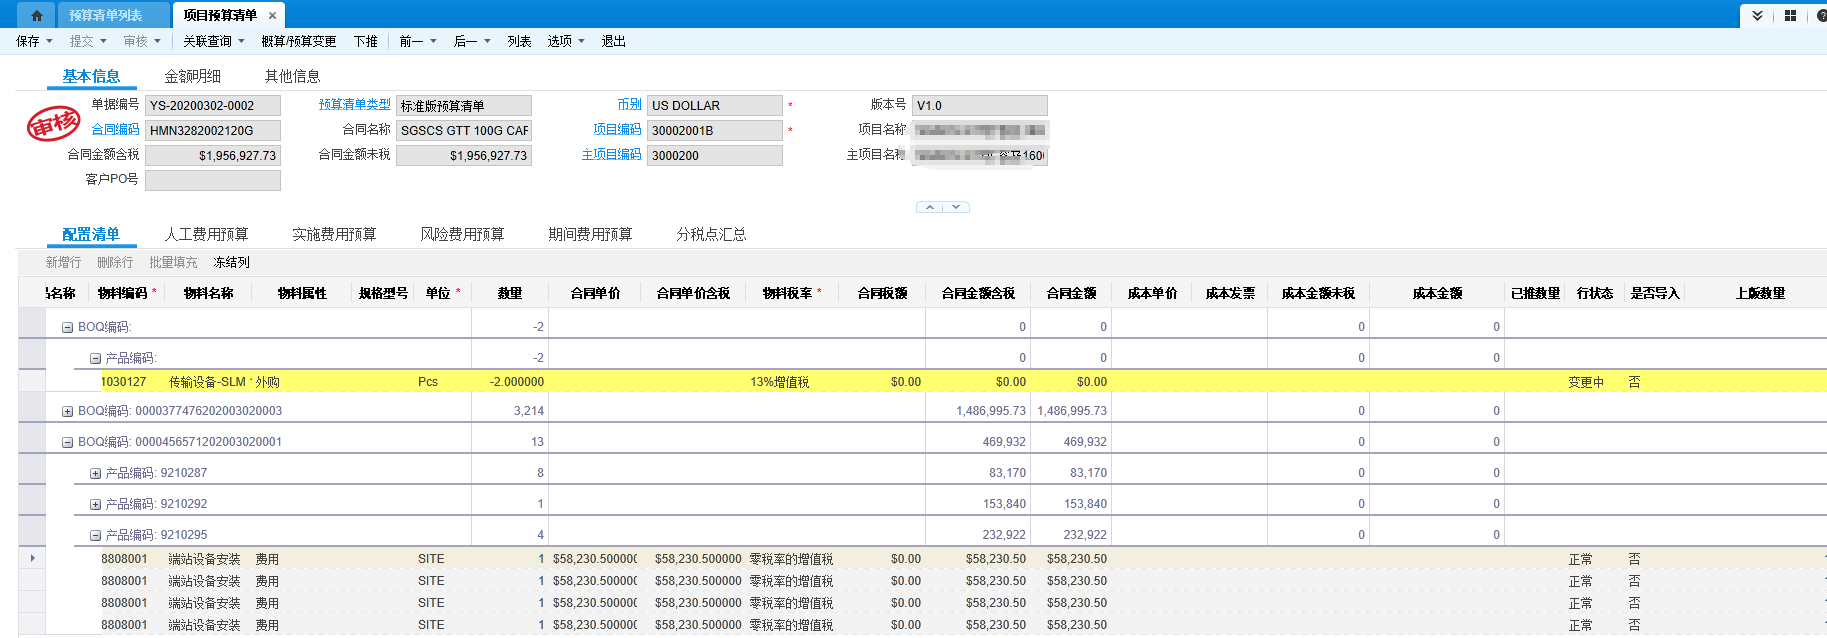
Task: Switch to the 金额明细 tab
Action: (193, 76)
